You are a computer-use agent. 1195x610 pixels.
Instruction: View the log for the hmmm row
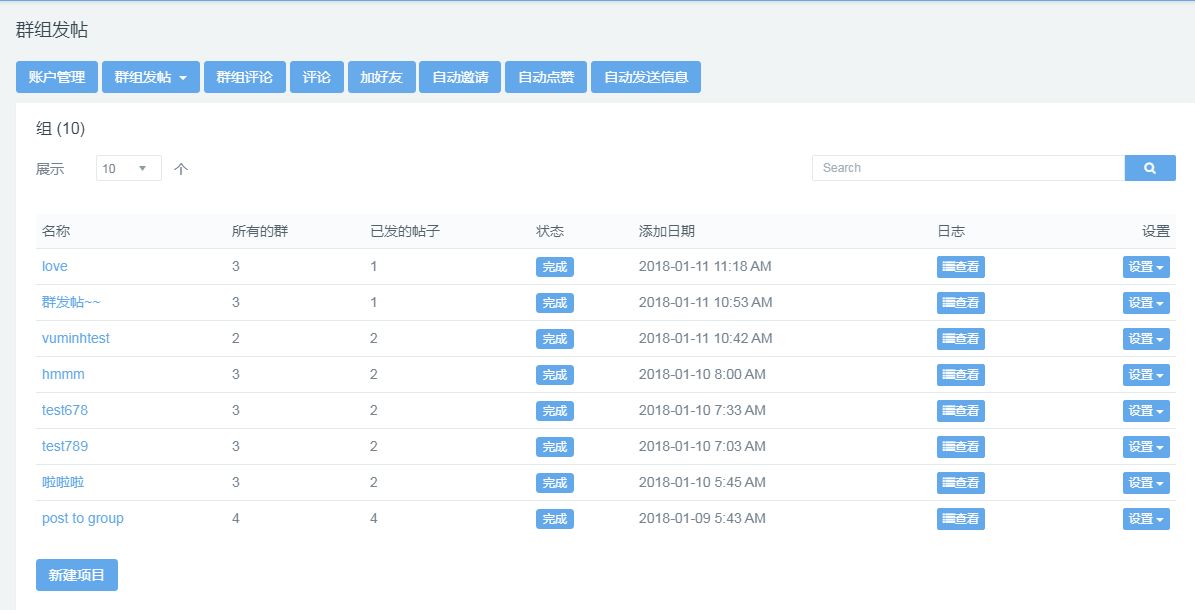tap(960, 374)
